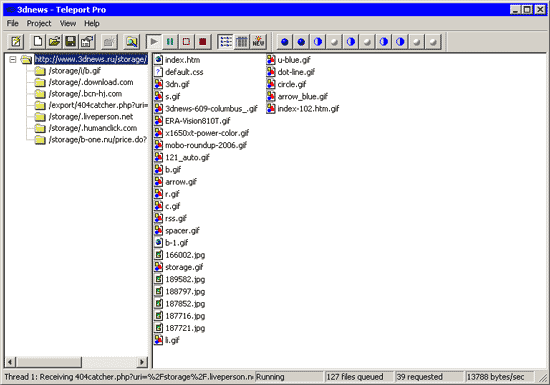Click the fifth thread status indicator
The height and width of the screenshot is (385, 550).
point(350,42)
